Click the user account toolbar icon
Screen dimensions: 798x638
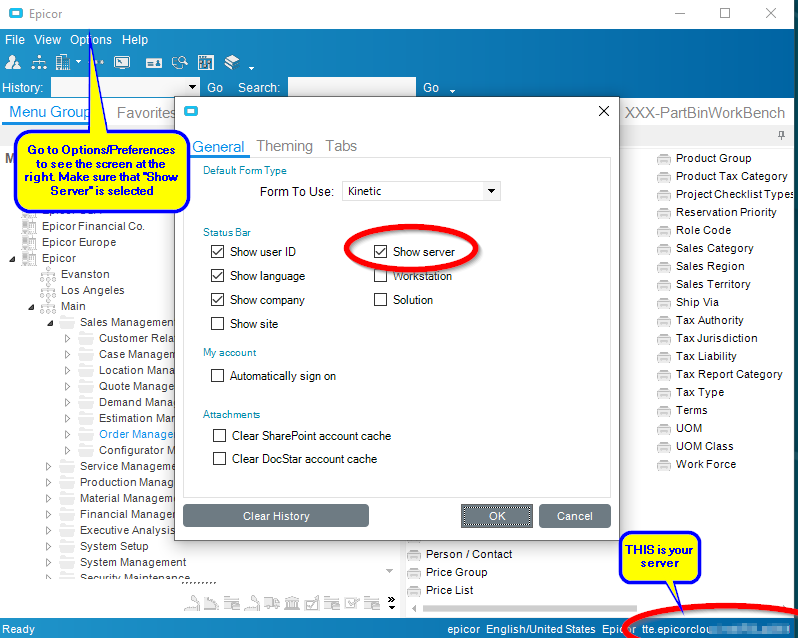tap(13, 63)
